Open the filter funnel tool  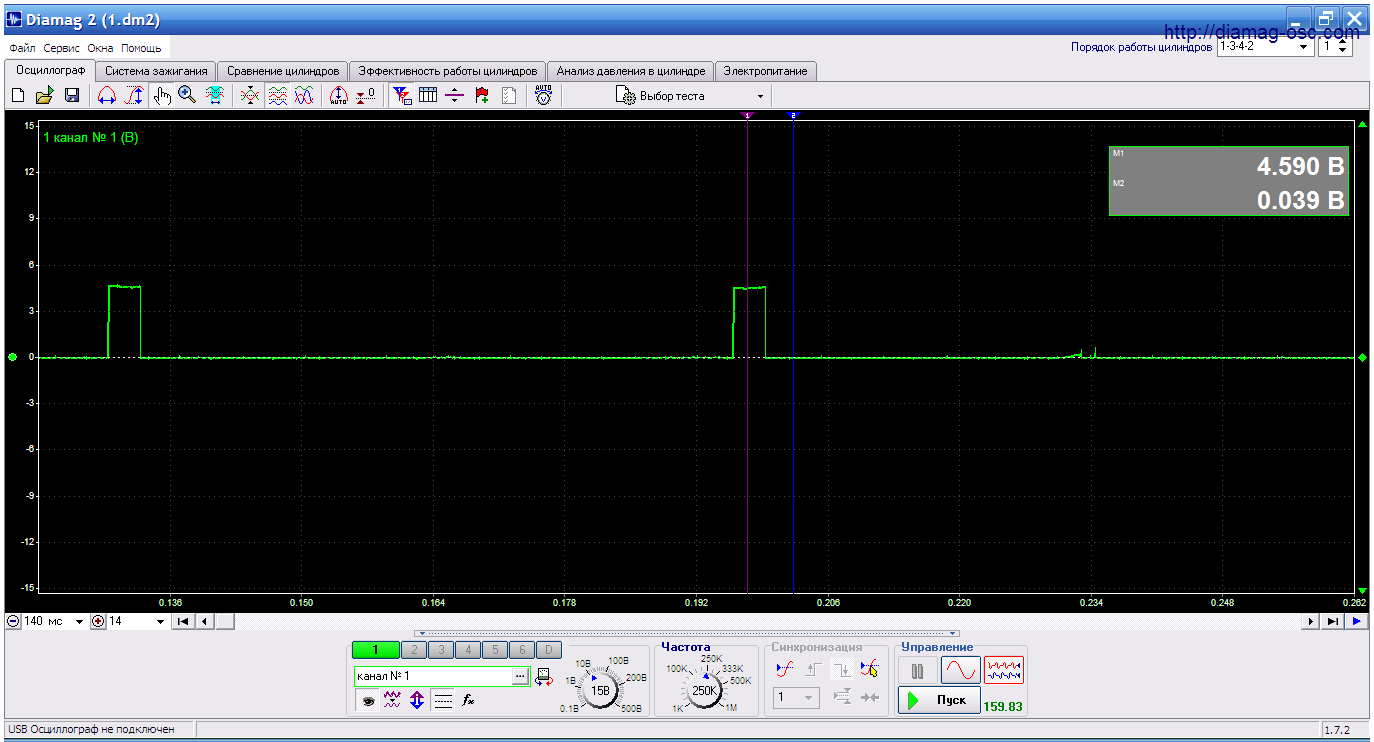(402, 96)
